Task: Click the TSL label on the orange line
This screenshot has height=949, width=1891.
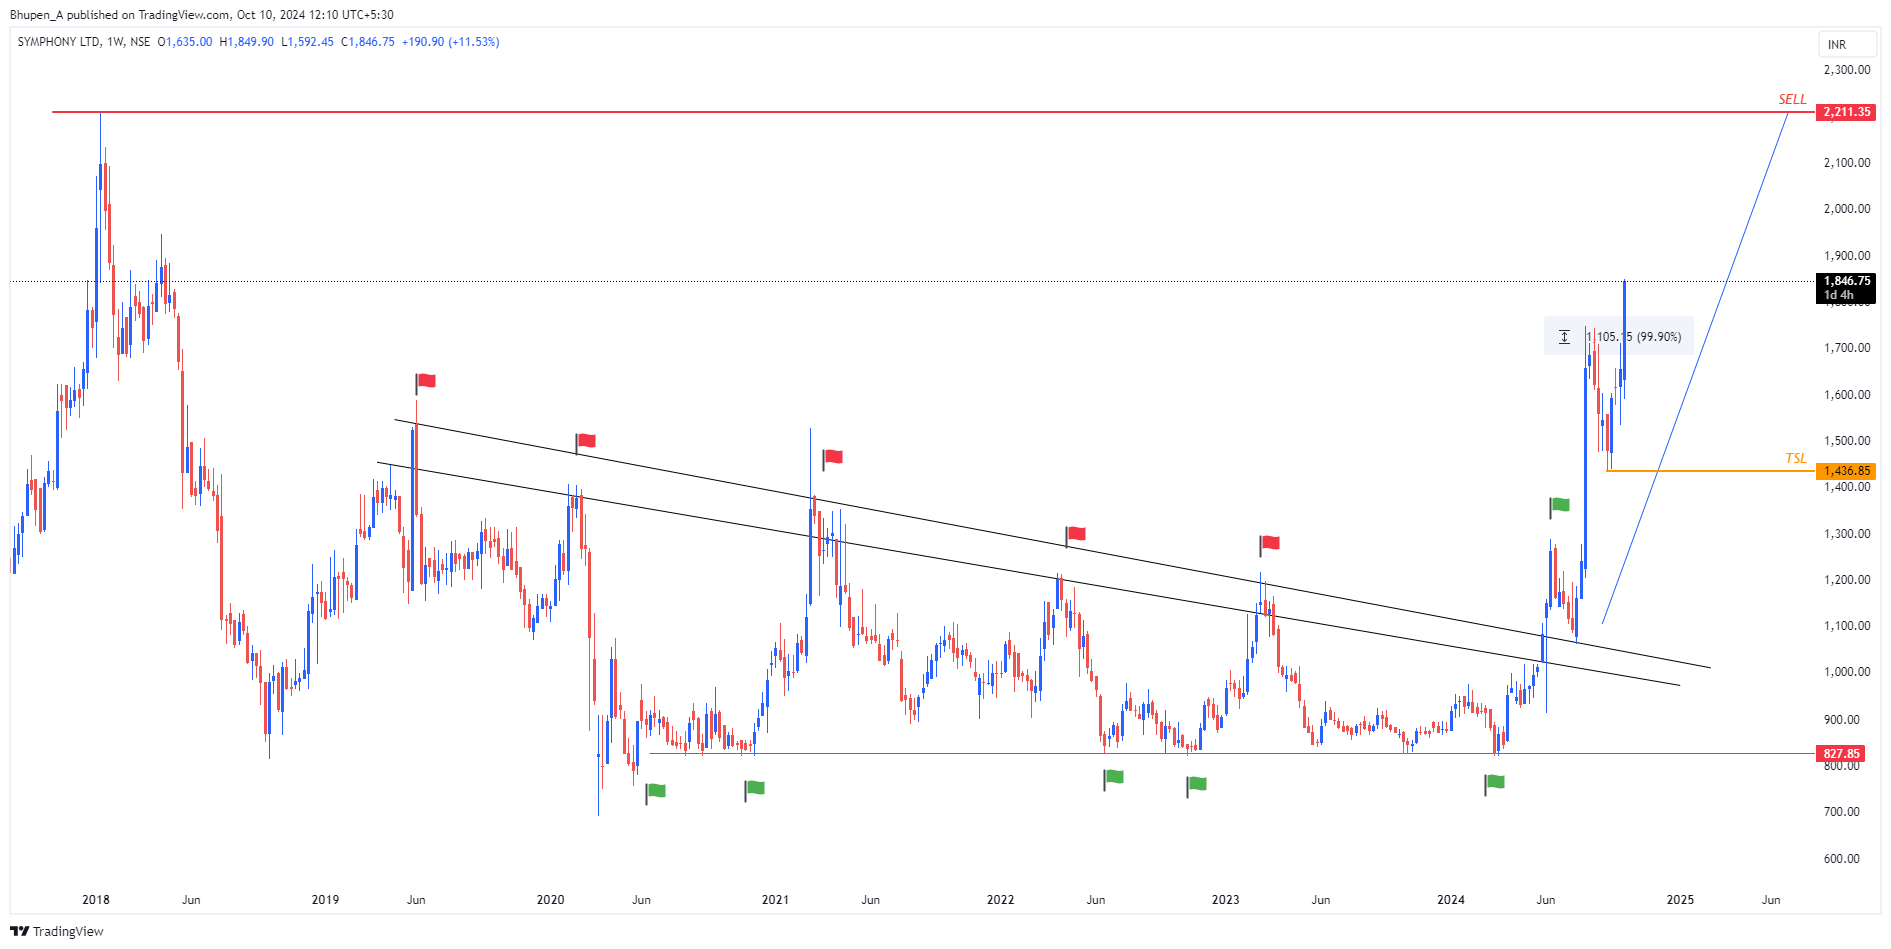Action: [x=1796, y=458]
